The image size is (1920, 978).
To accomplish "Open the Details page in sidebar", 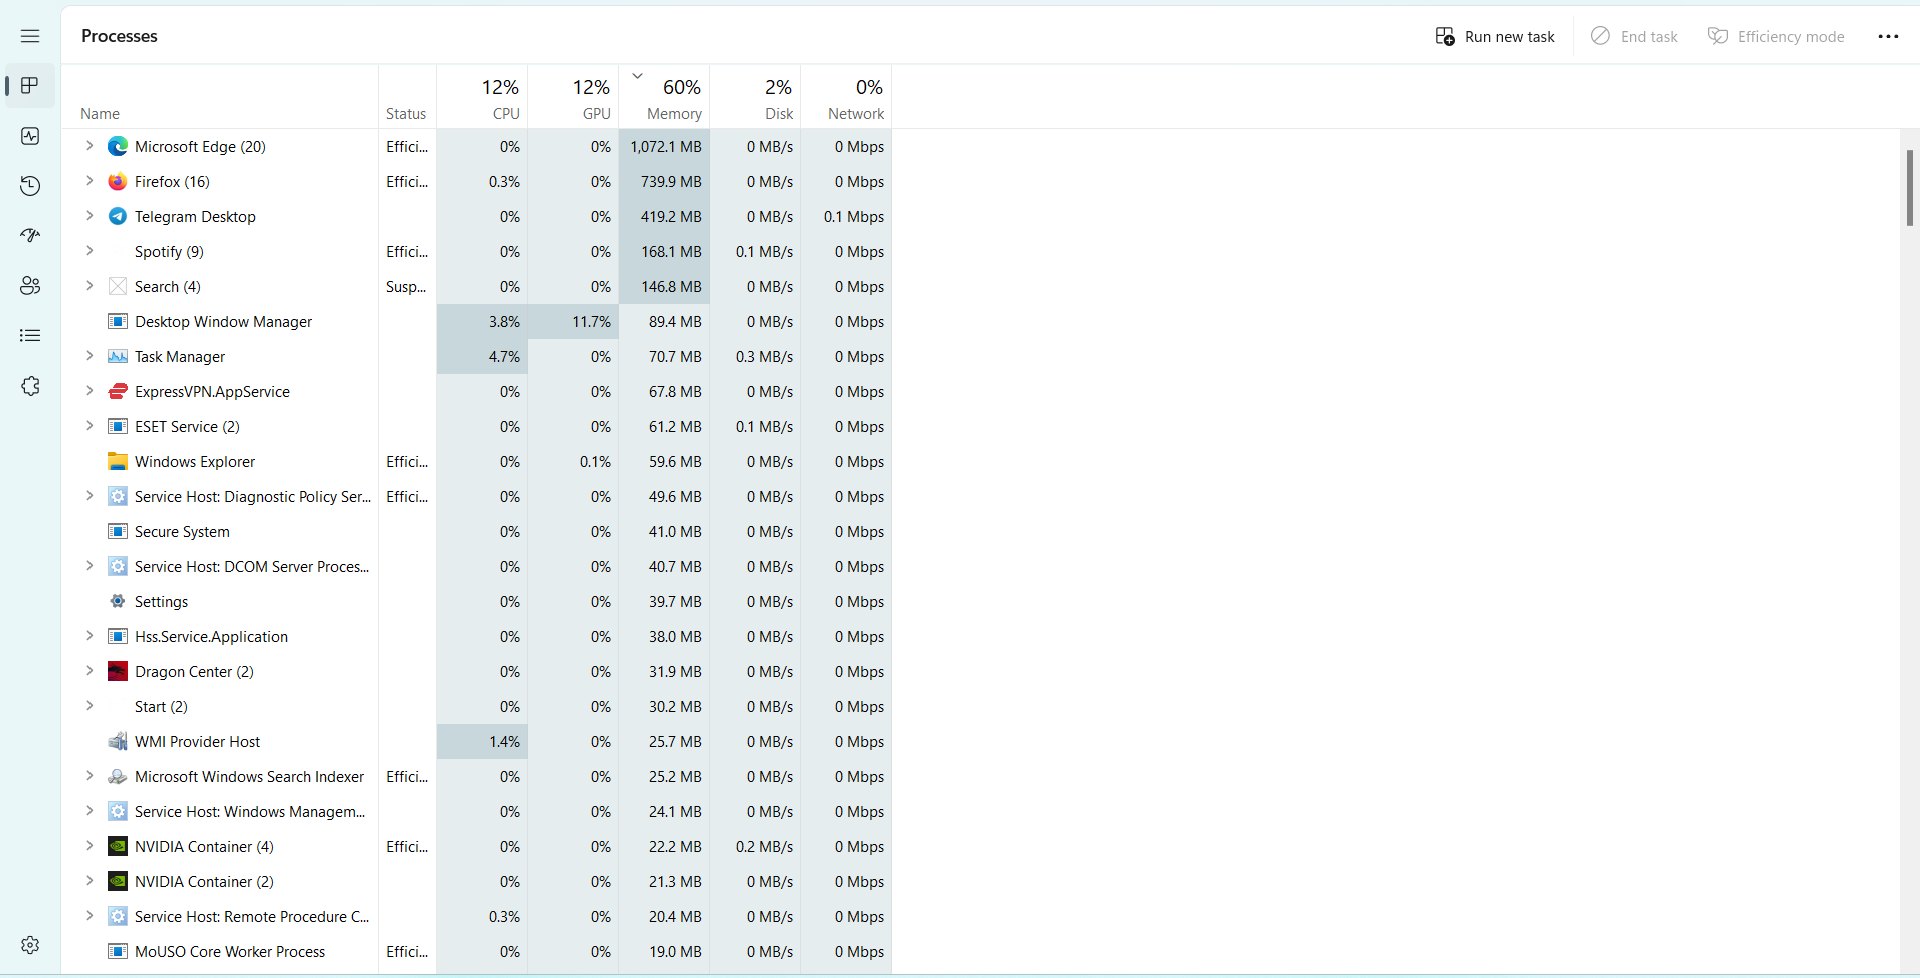I will pos(30,336).
